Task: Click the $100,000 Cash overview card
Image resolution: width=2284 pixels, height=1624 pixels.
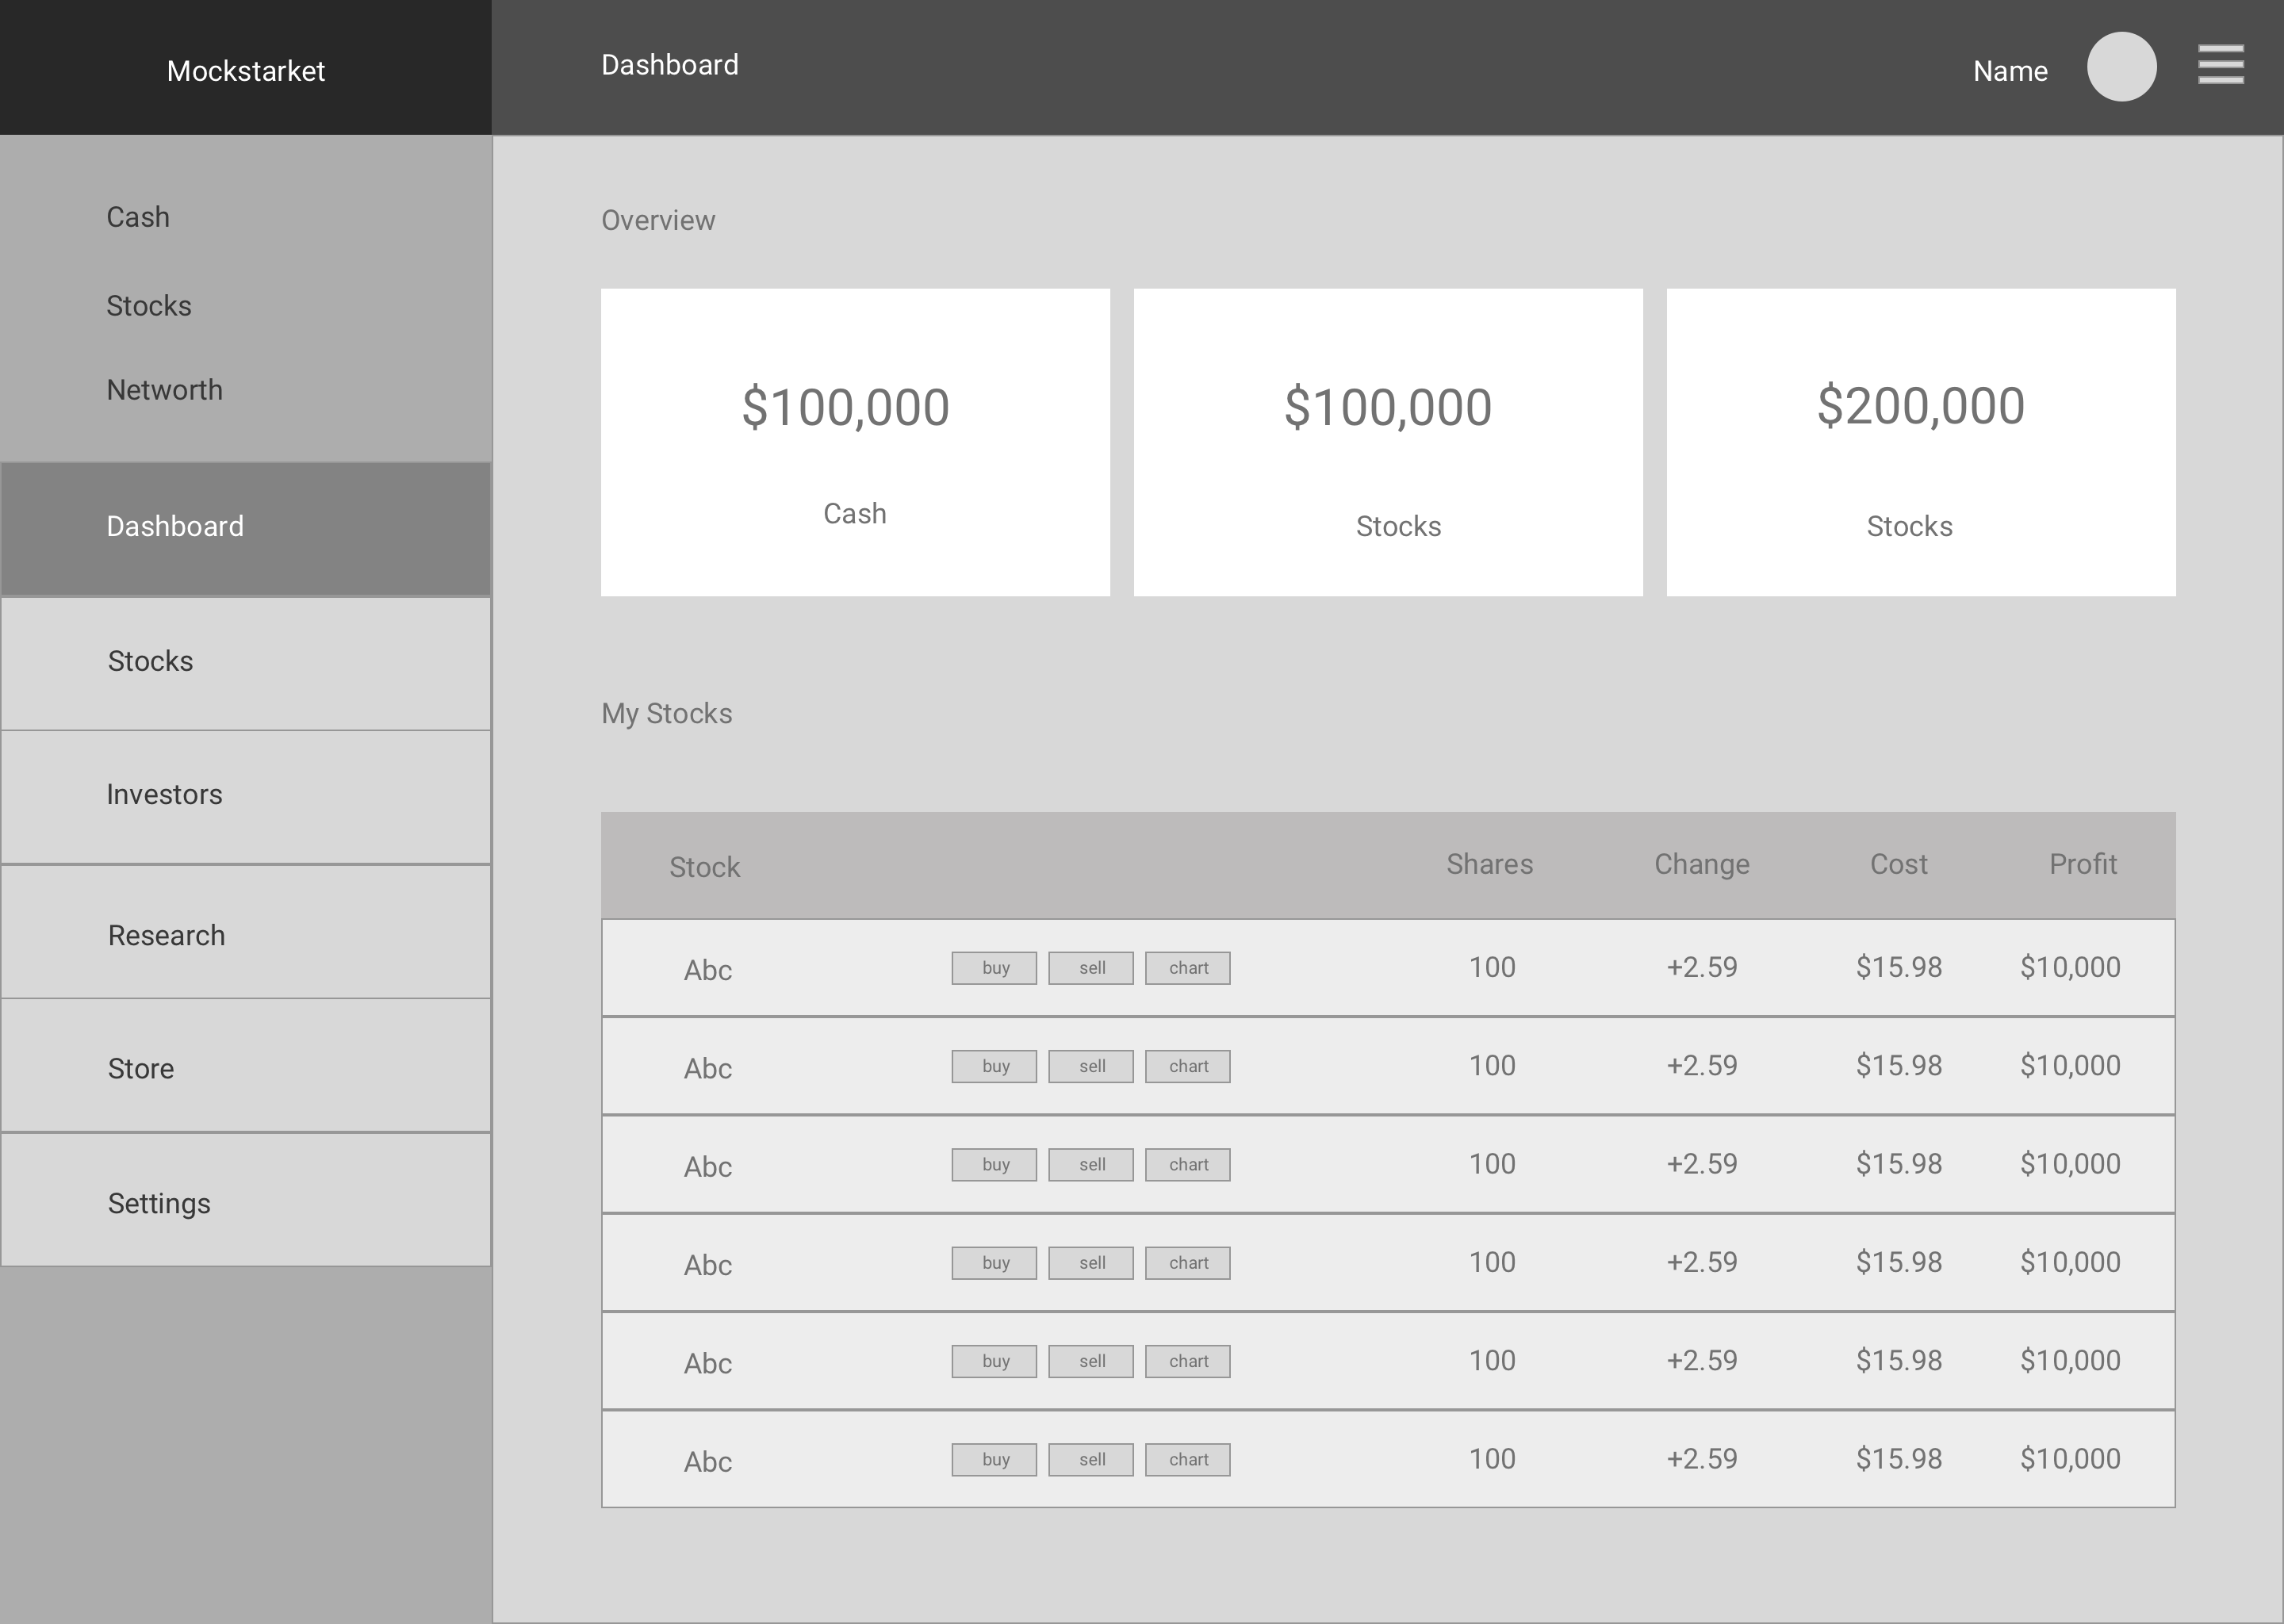Action: click(x=855, y=442)
